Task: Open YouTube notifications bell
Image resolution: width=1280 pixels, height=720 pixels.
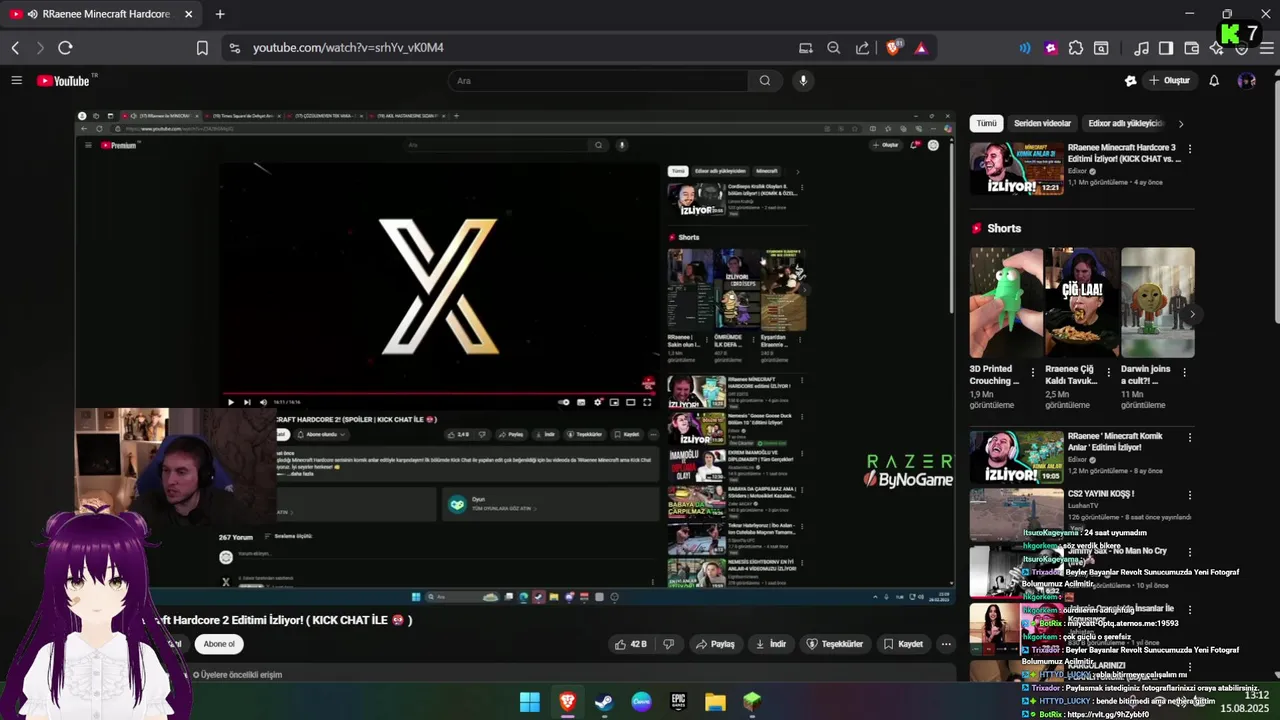Action: tap(1214, 81)
